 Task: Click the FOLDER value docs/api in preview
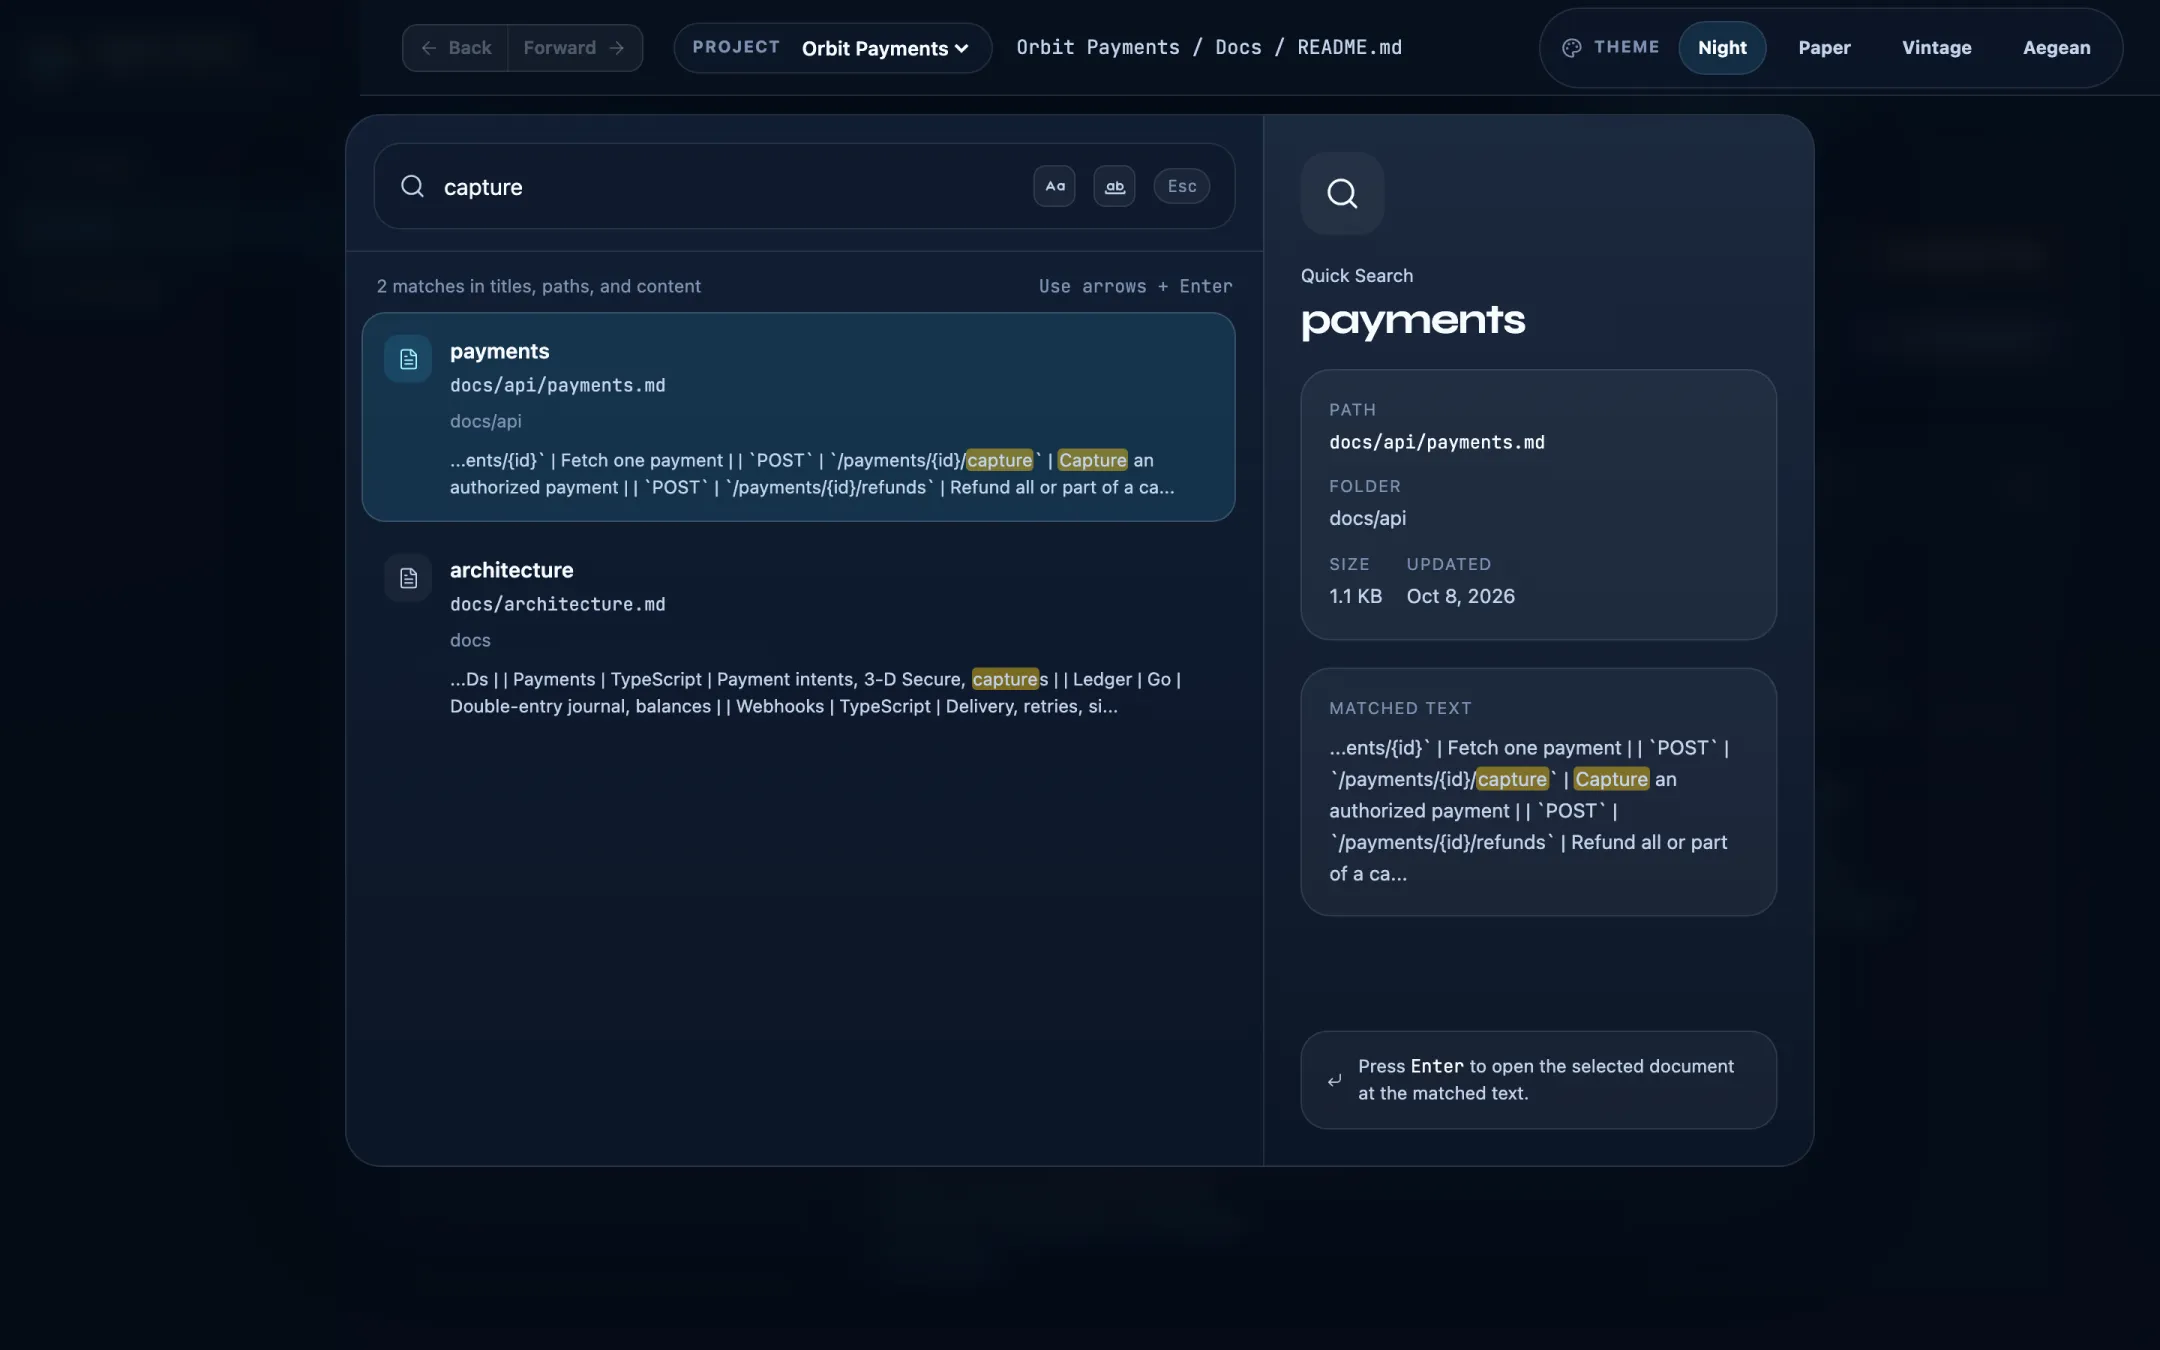[1367, 518]
